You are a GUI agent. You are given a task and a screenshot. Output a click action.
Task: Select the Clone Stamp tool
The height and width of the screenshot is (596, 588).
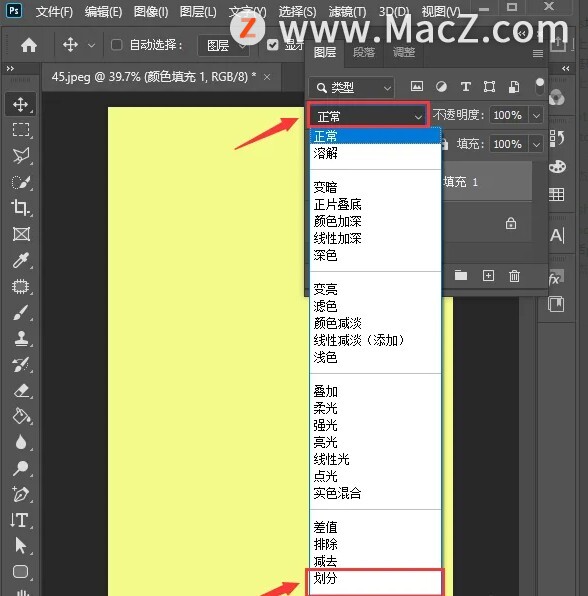pyautogui.click(x=21, y=338)
